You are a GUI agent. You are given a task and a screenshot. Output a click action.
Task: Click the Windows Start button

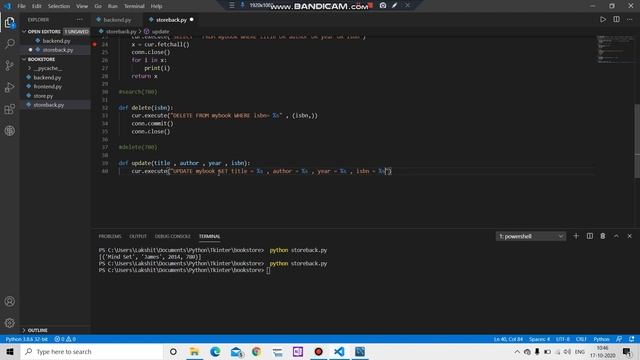coord(10,351)
